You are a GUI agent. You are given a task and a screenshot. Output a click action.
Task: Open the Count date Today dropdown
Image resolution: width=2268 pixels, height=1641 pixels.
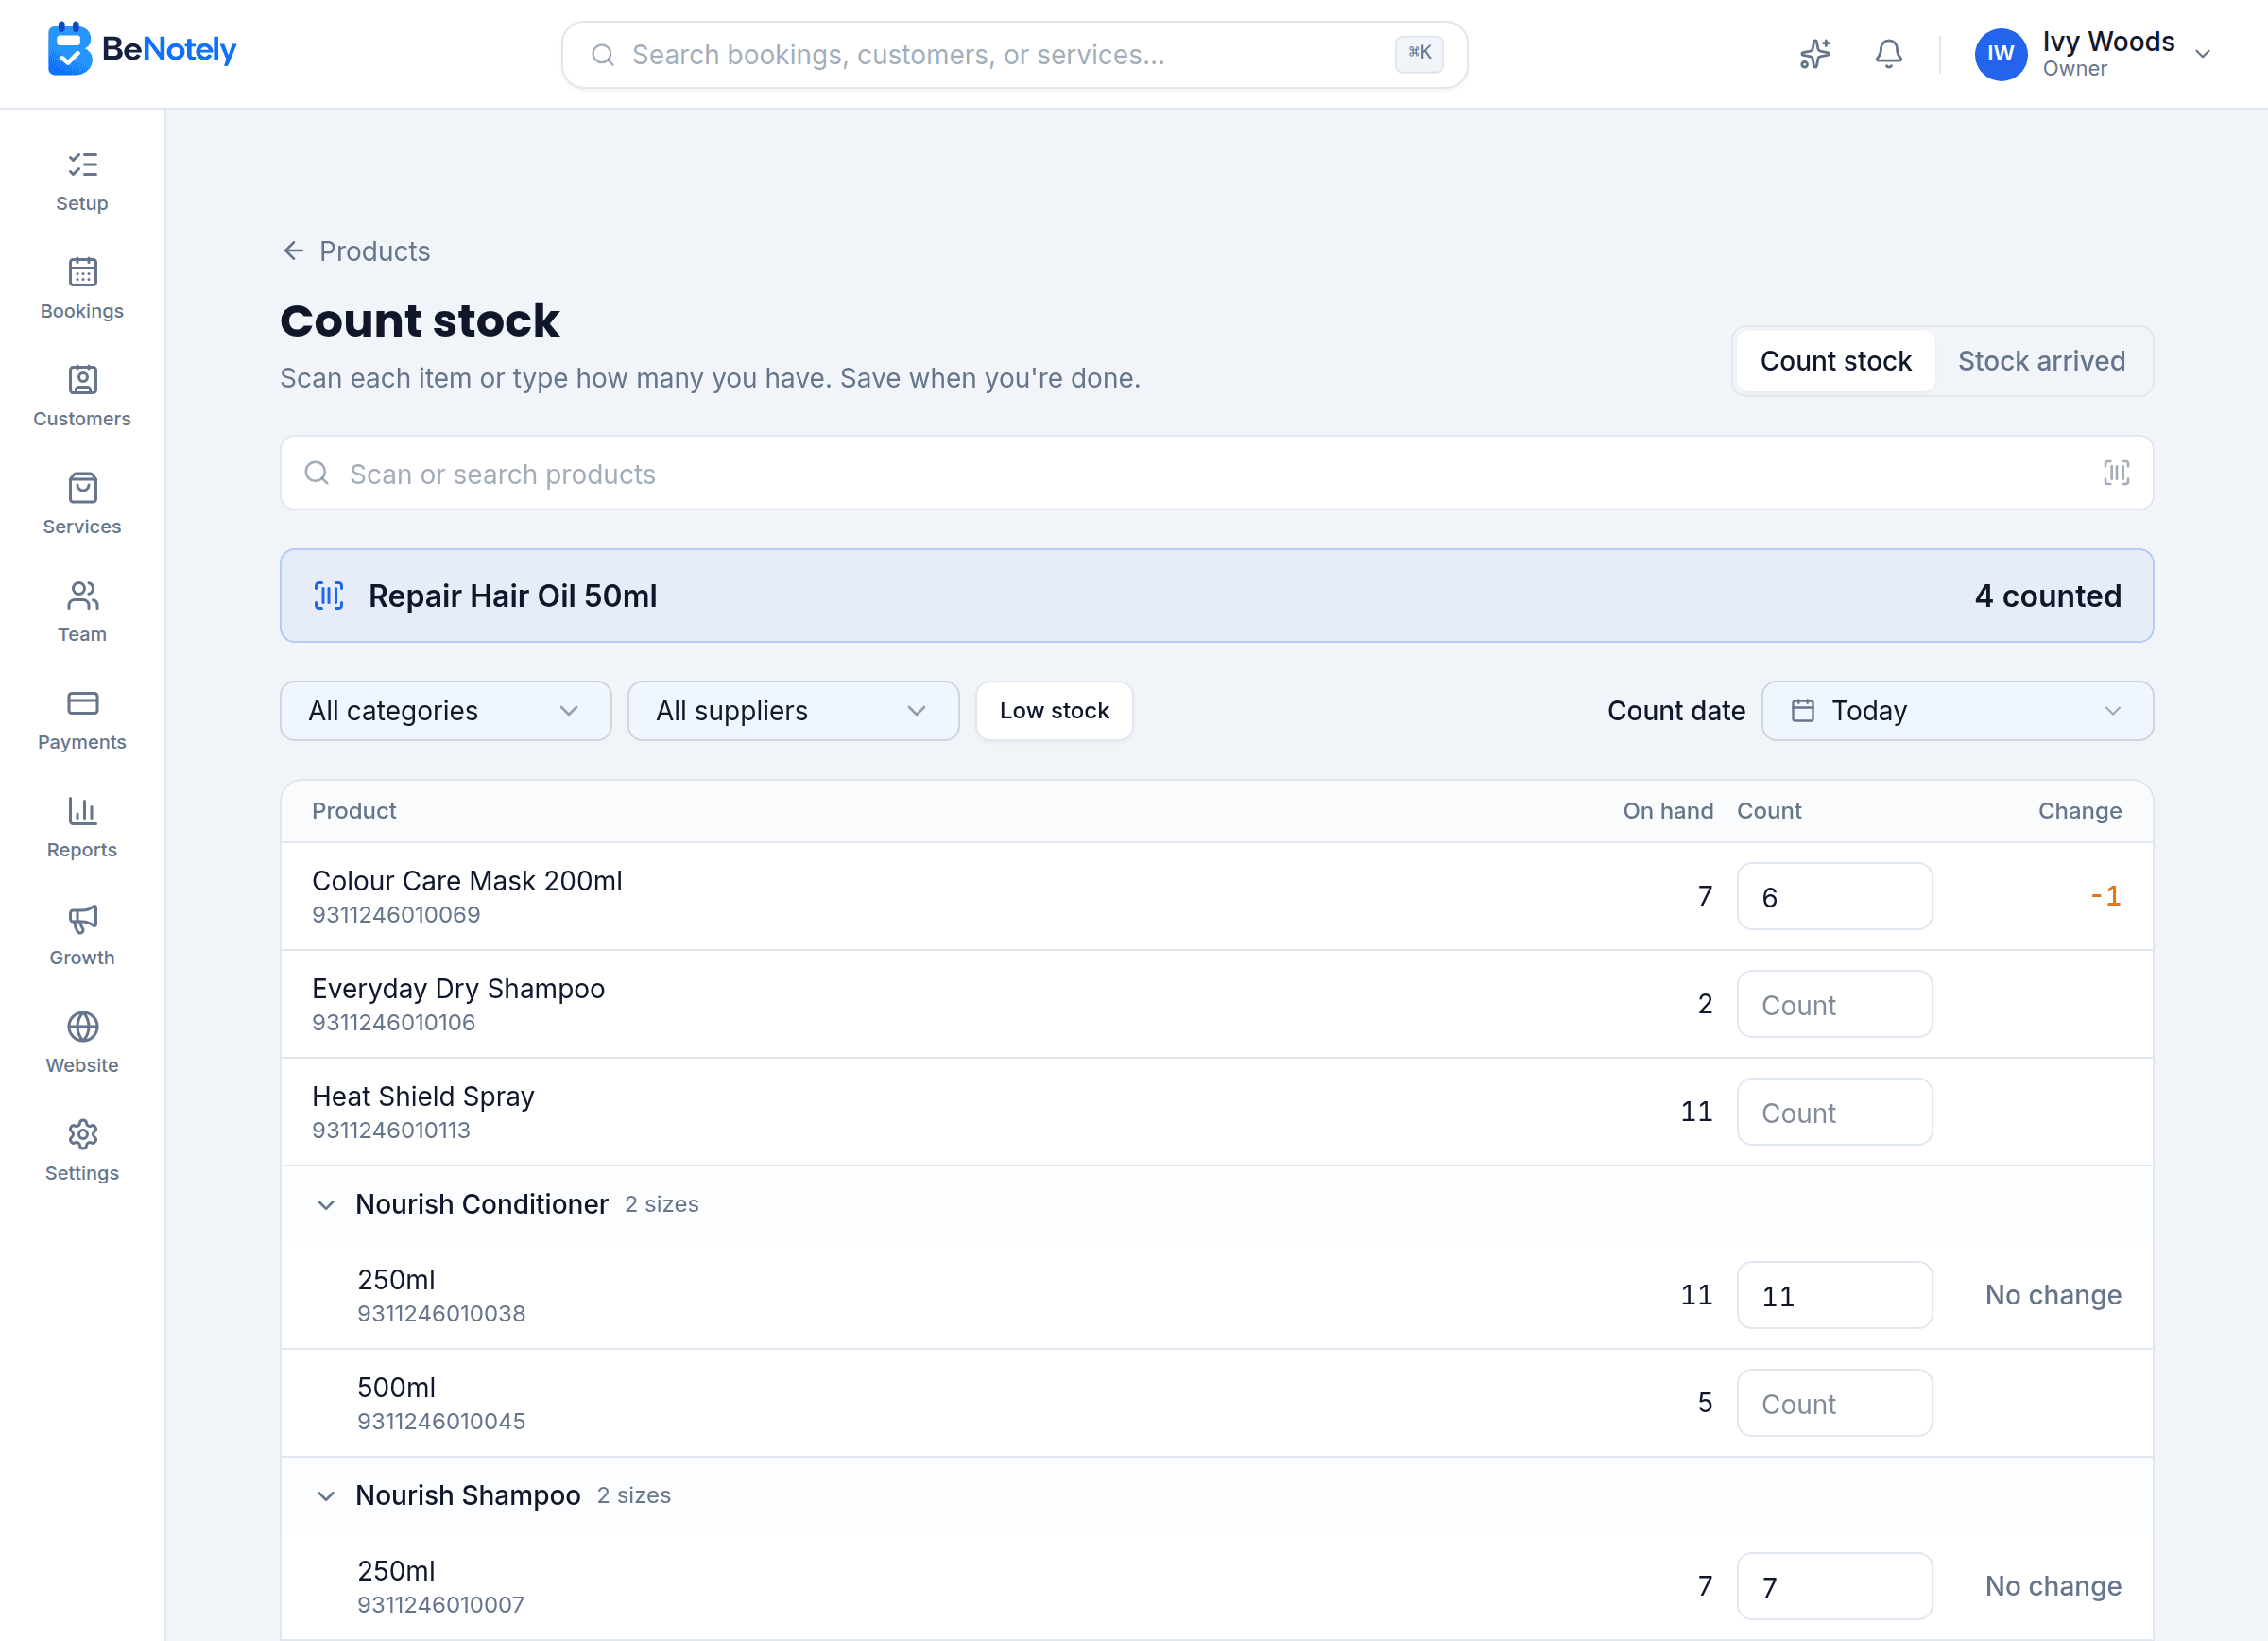point(1957,711)
